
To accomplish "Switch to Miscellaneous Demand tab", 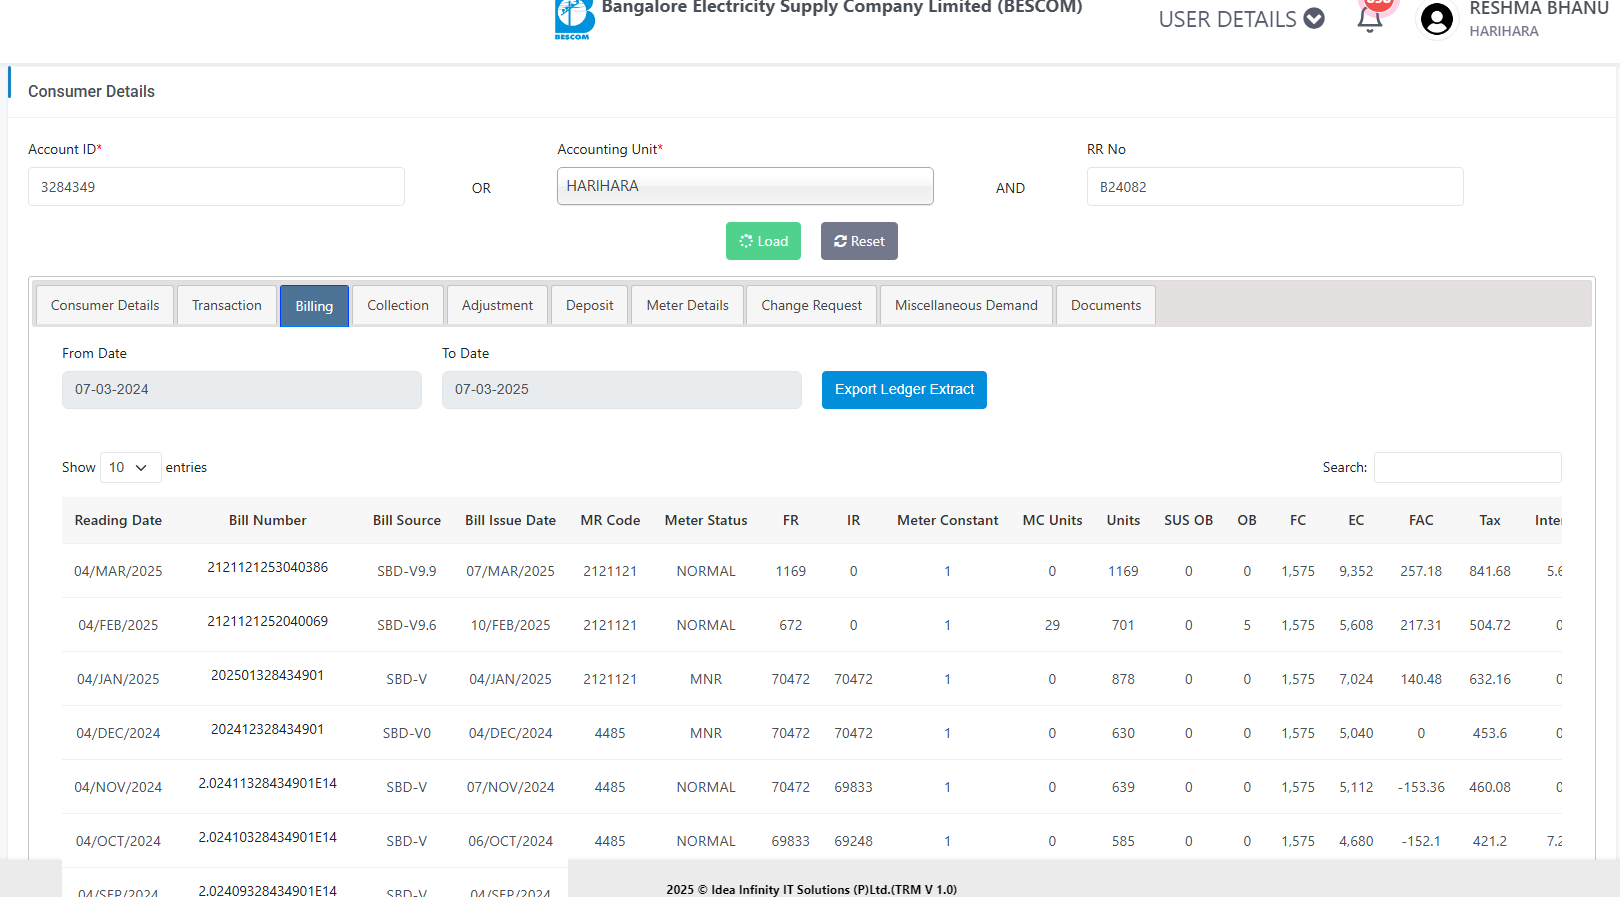I will (966, 305).
